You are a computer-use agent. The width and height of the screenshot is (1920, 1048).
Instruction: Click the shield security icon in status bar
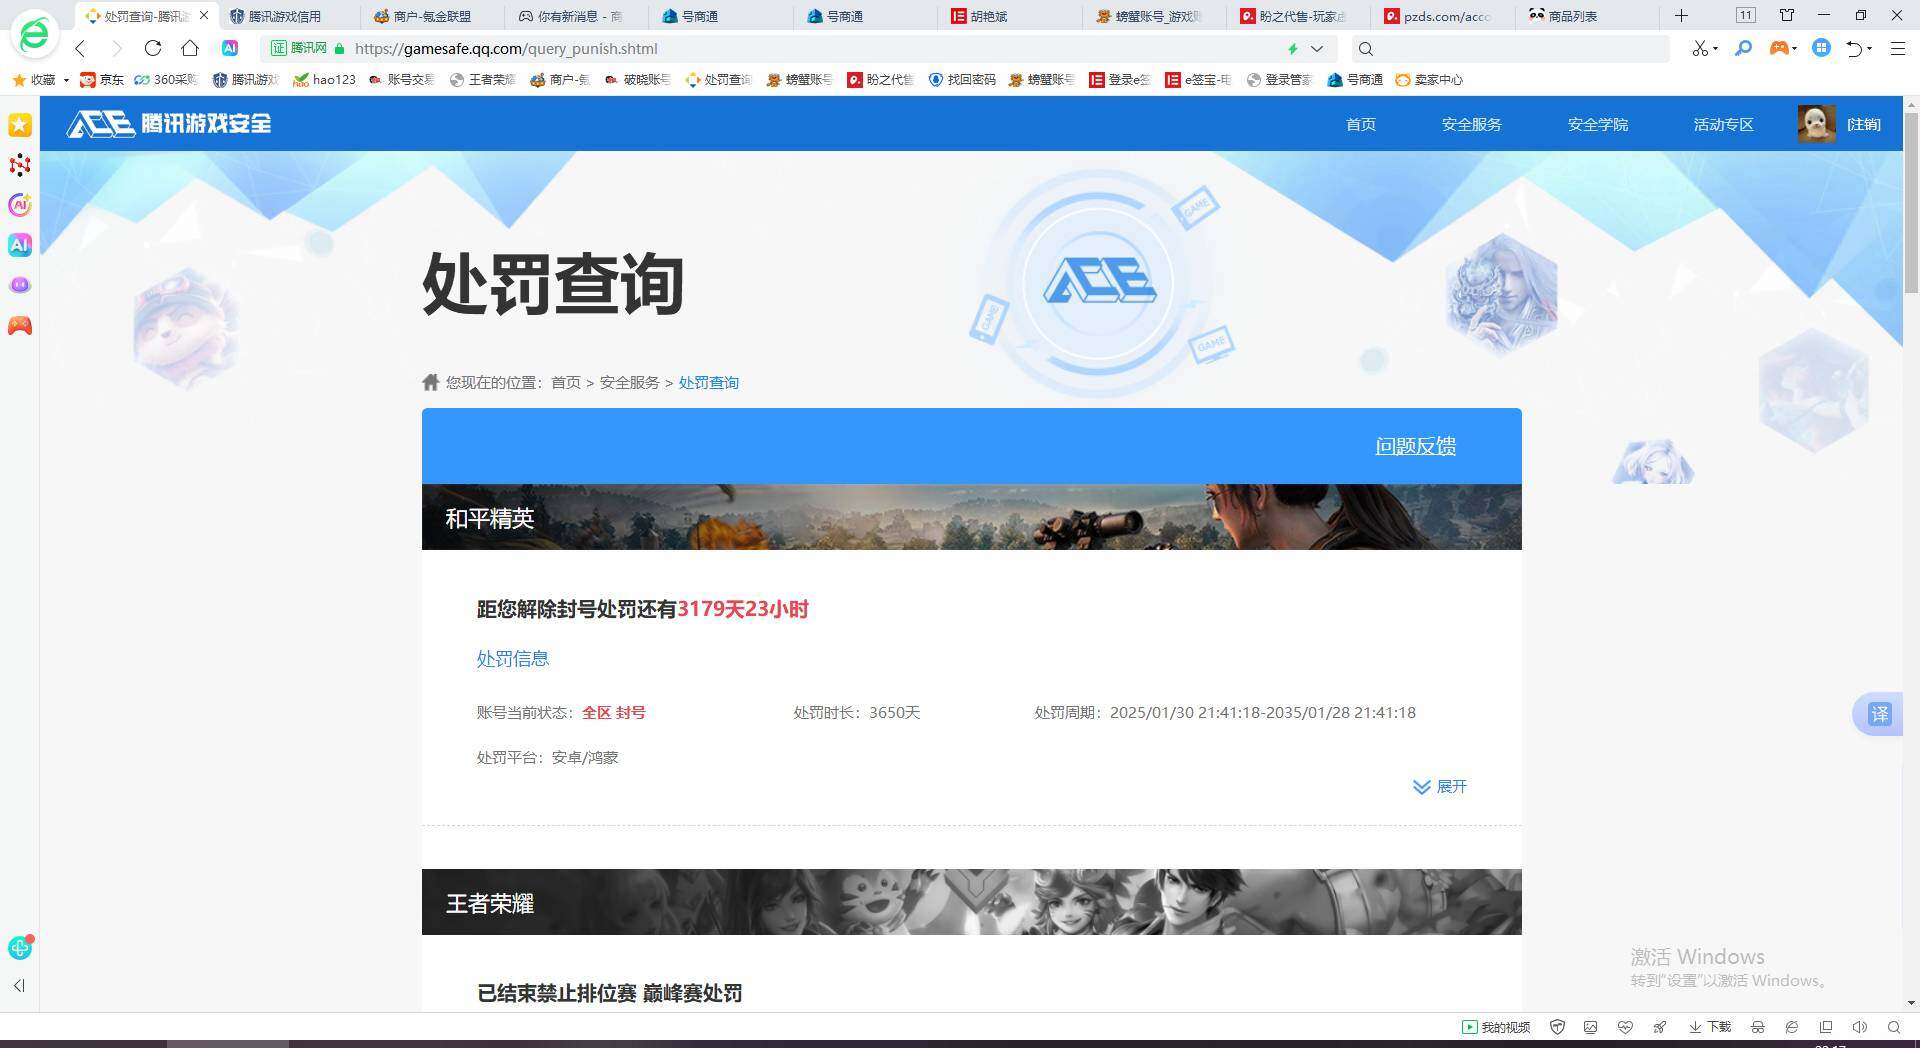click(1557, 1027)
